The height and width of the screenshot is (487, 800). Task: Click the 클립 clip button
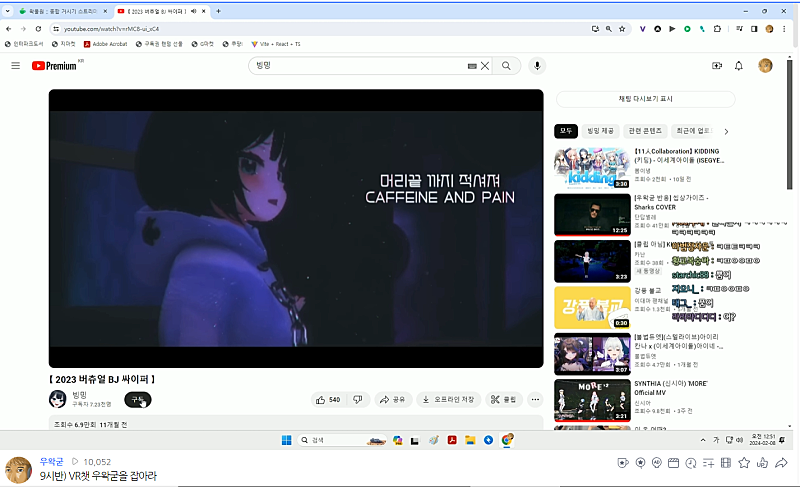pyautogui.click(x=503, y=400)
